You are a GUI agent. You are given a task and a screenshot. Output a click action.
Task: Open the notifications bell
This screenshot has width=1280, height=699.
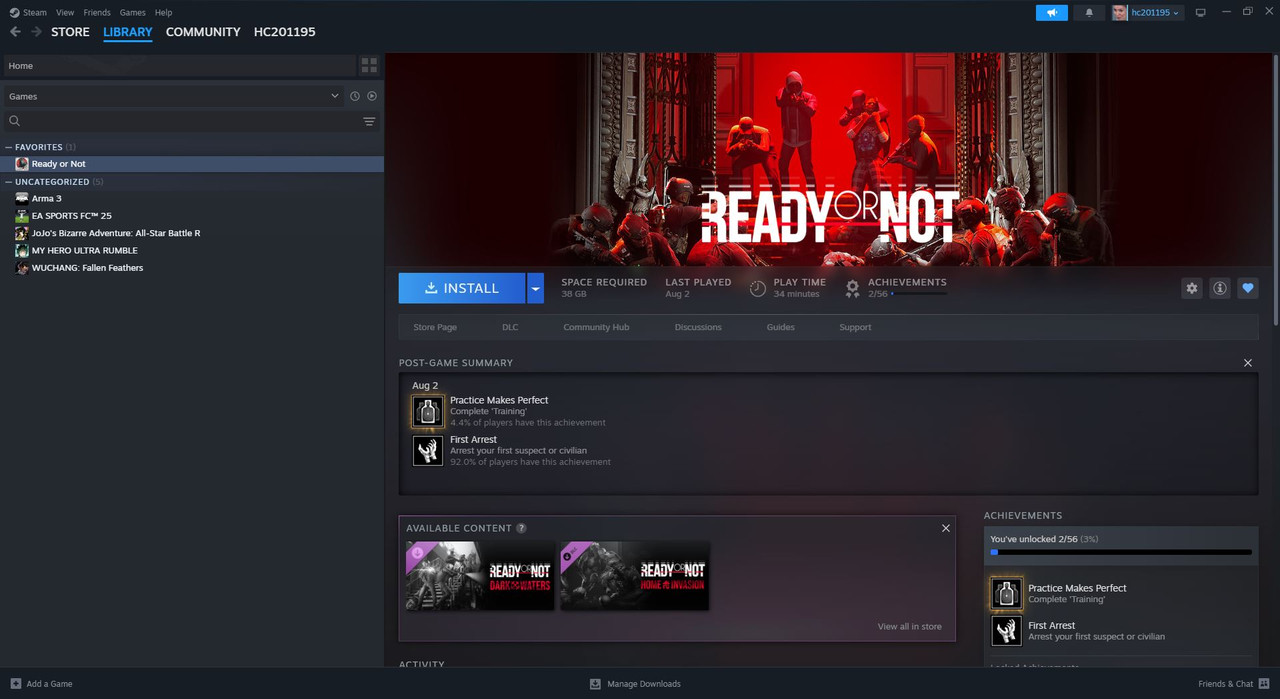(1089, 12)
